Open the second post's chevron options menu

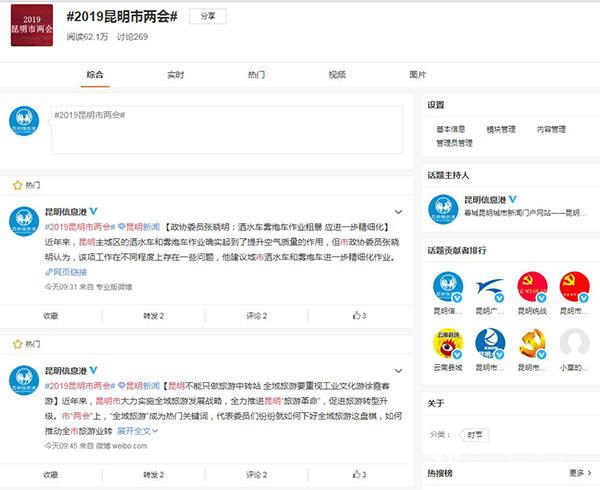[398, 369]
